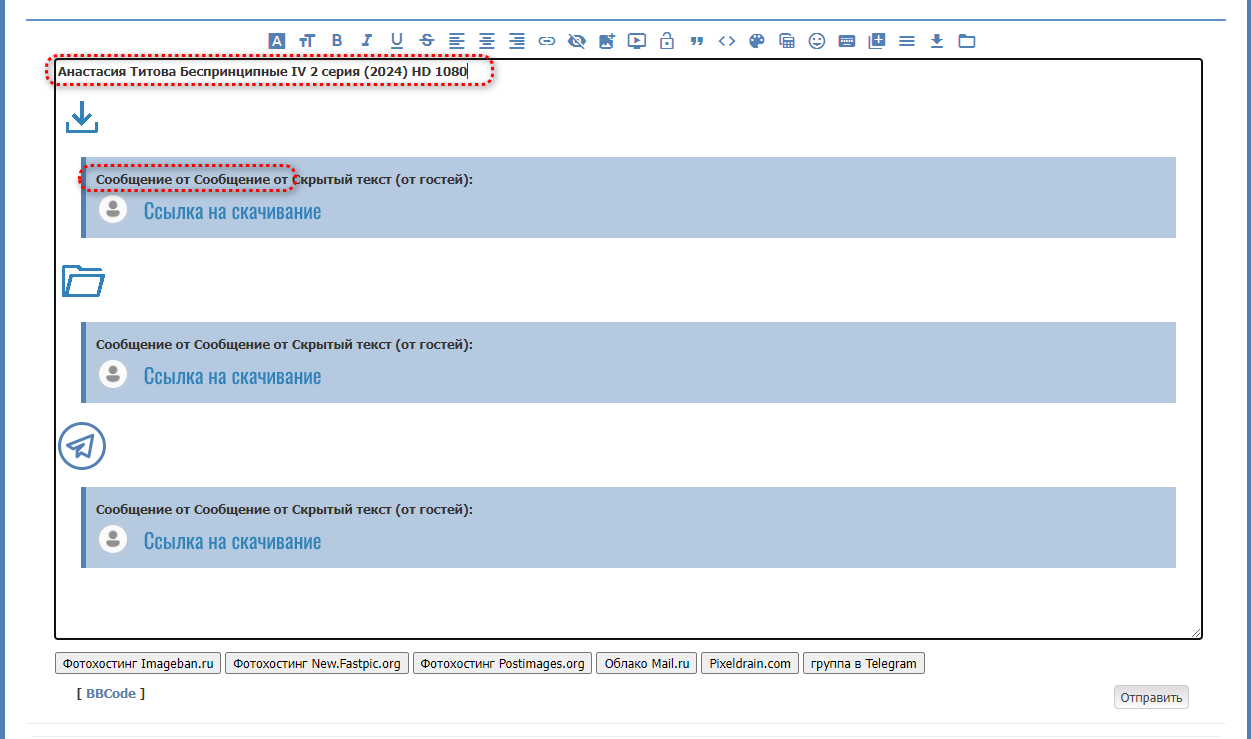Open the smiley emoticons picker

pos(817,41)
